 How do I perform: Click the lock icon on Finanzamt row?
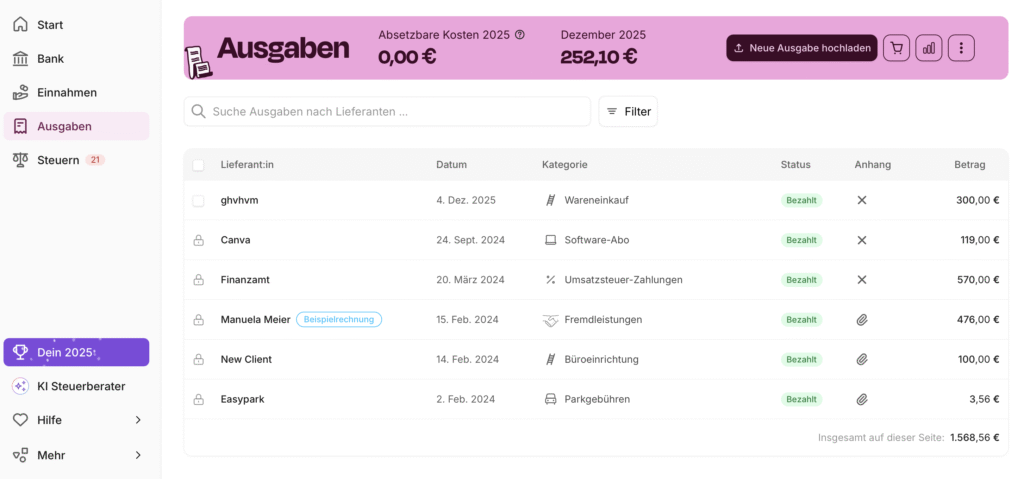(198, 280)
